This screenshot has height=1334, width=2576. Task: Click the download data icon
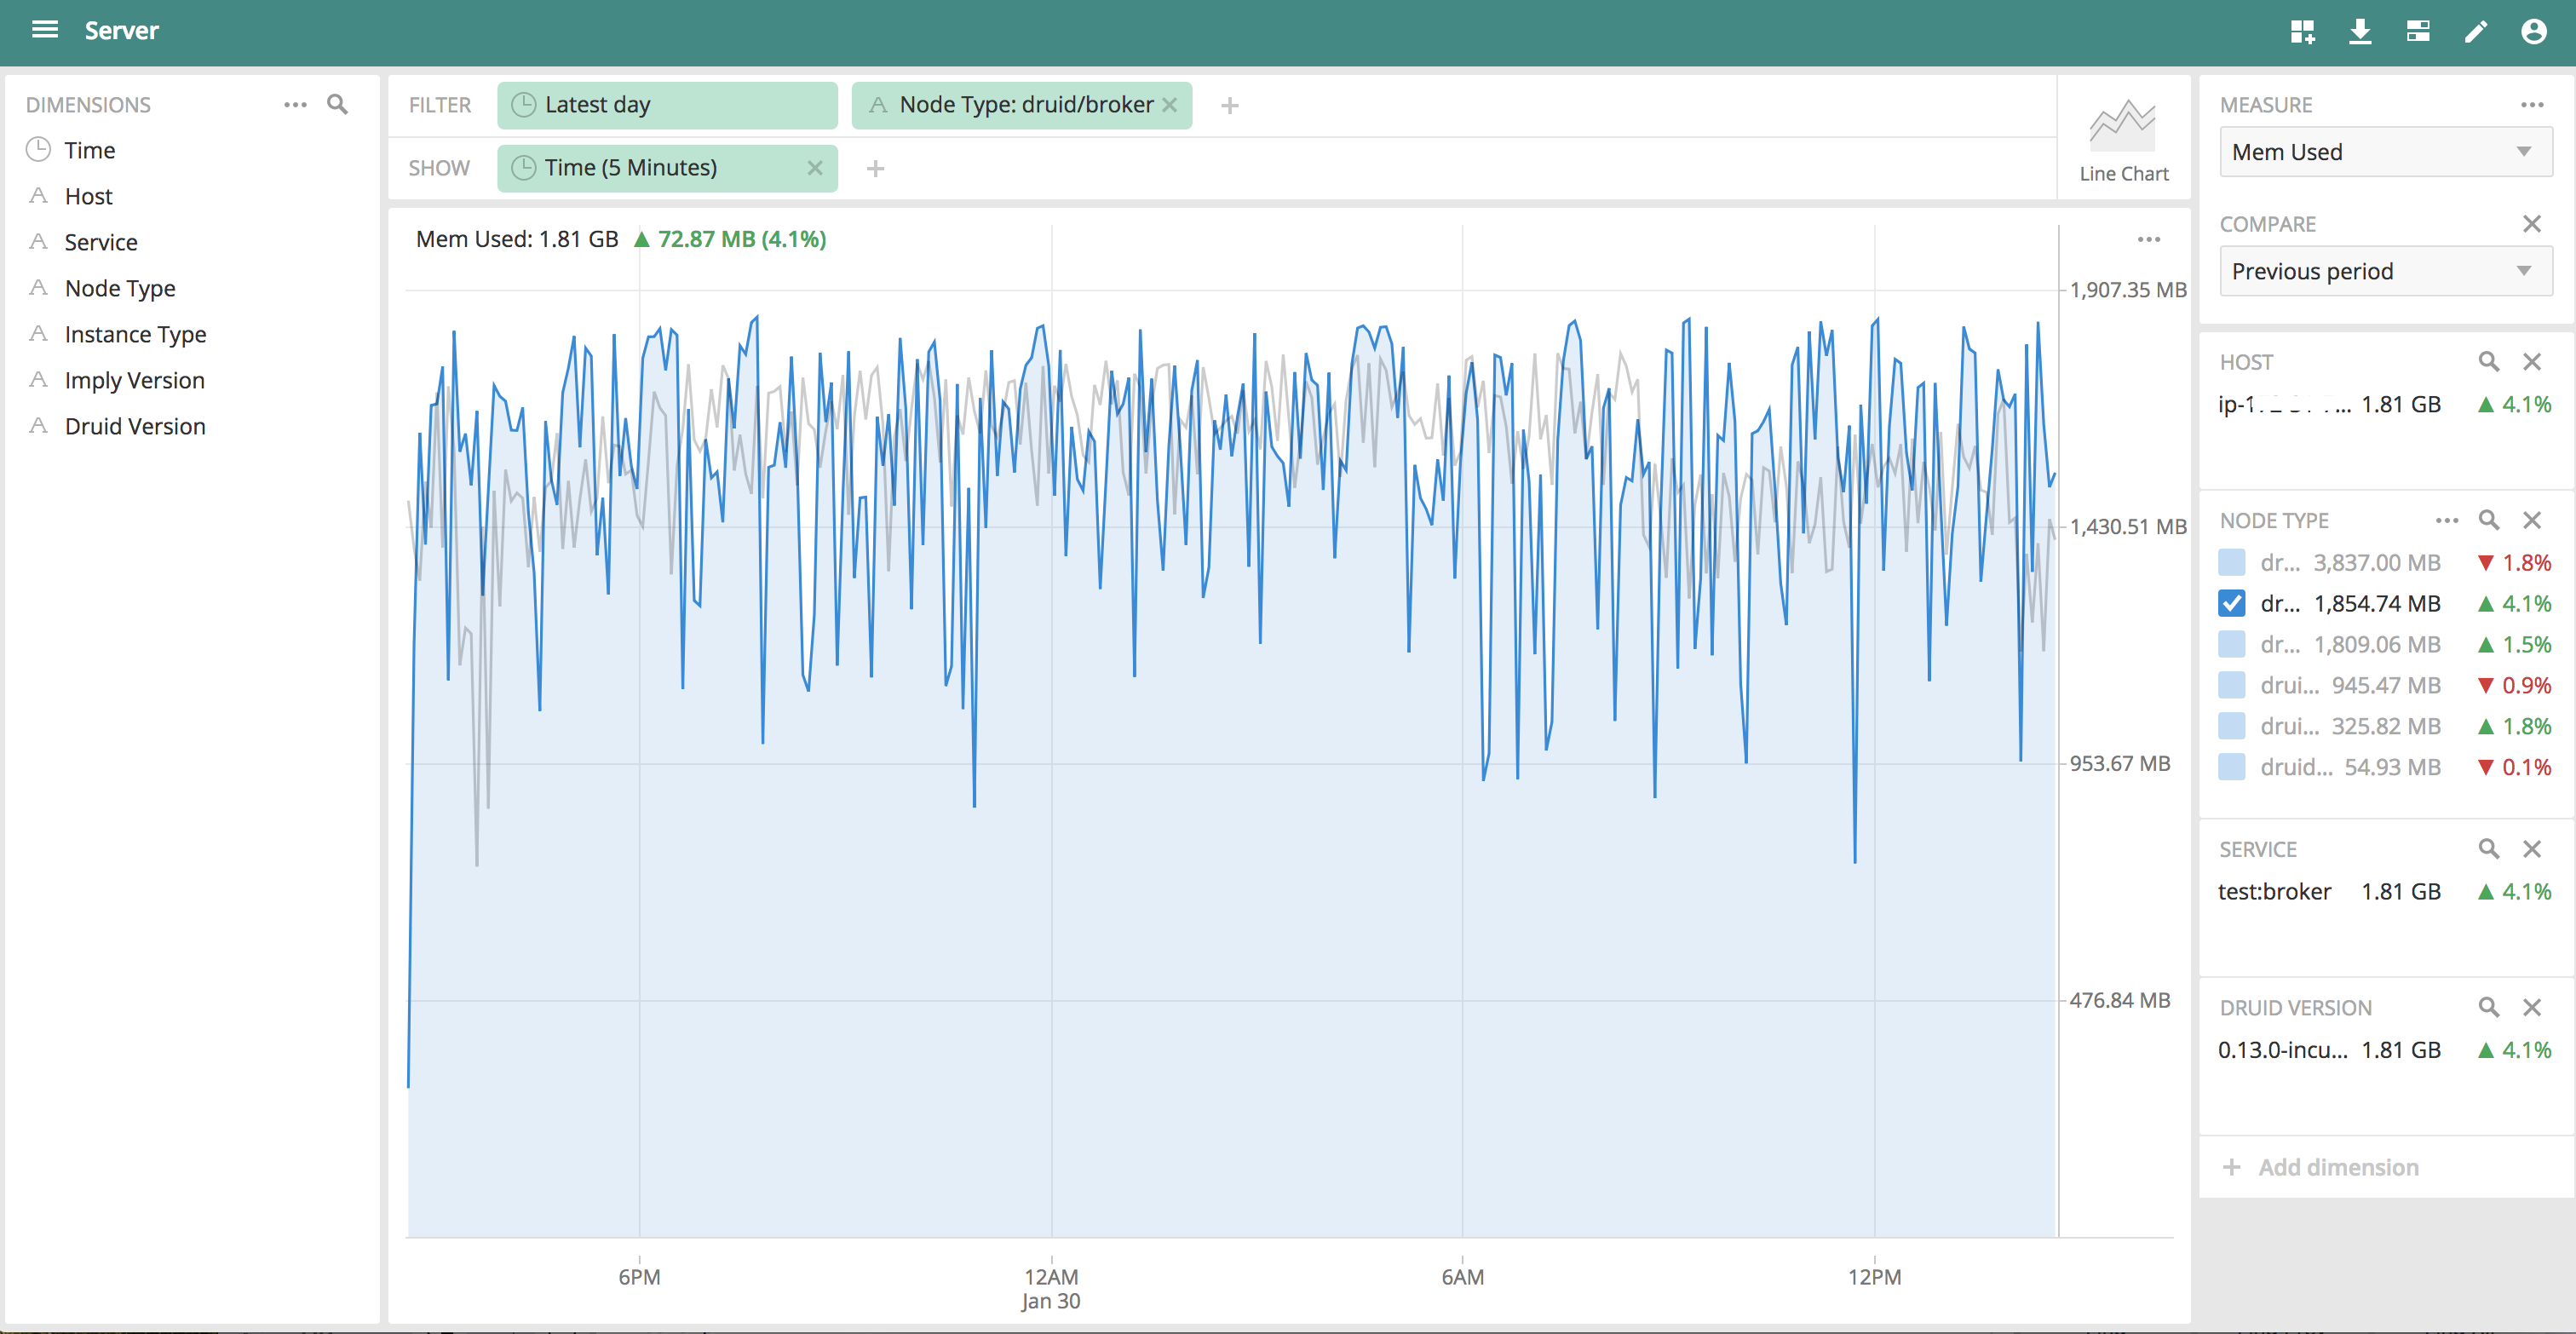pyautogui.click(x=2360, y=31)
